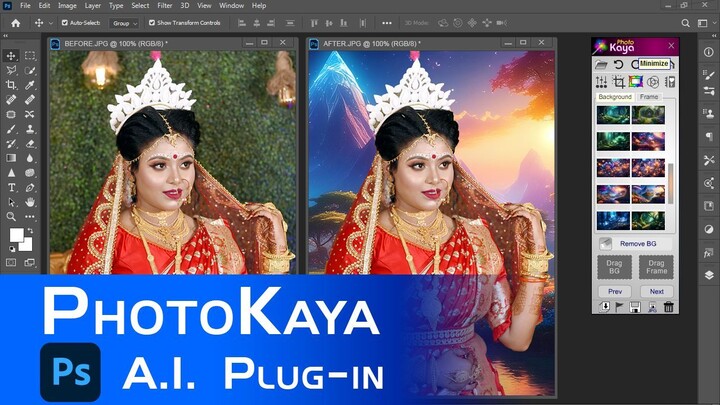Click the Next button
This screenshot has height=405, width=720.
(x=657, y=292)
